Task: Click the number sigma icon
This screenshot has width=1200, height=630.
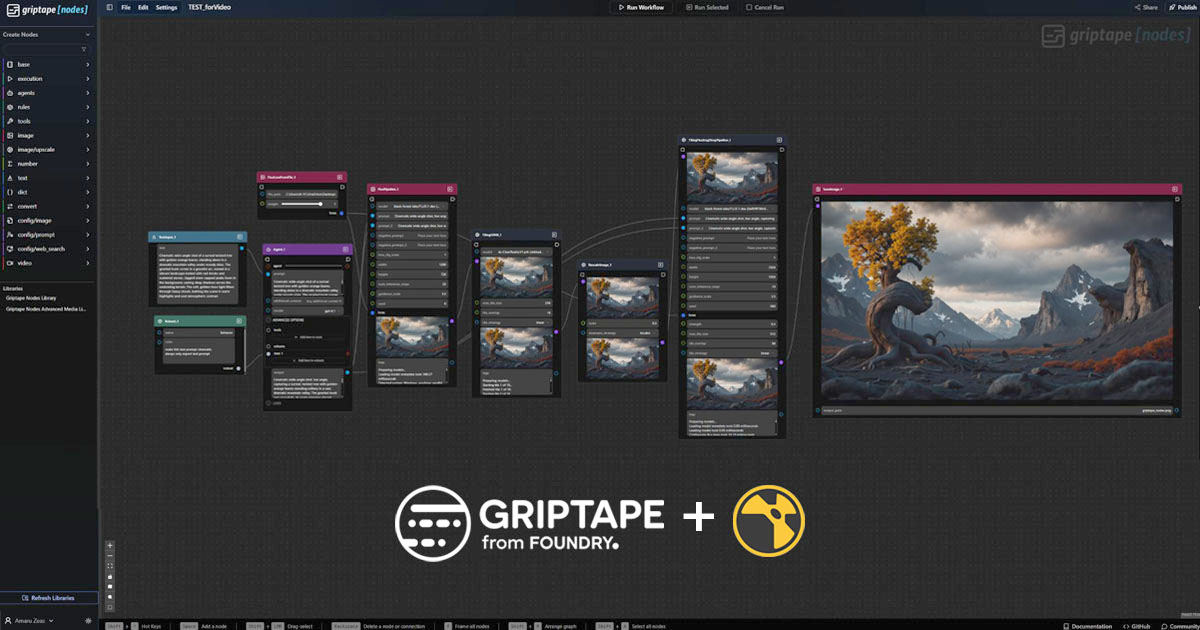Action: 9,163
